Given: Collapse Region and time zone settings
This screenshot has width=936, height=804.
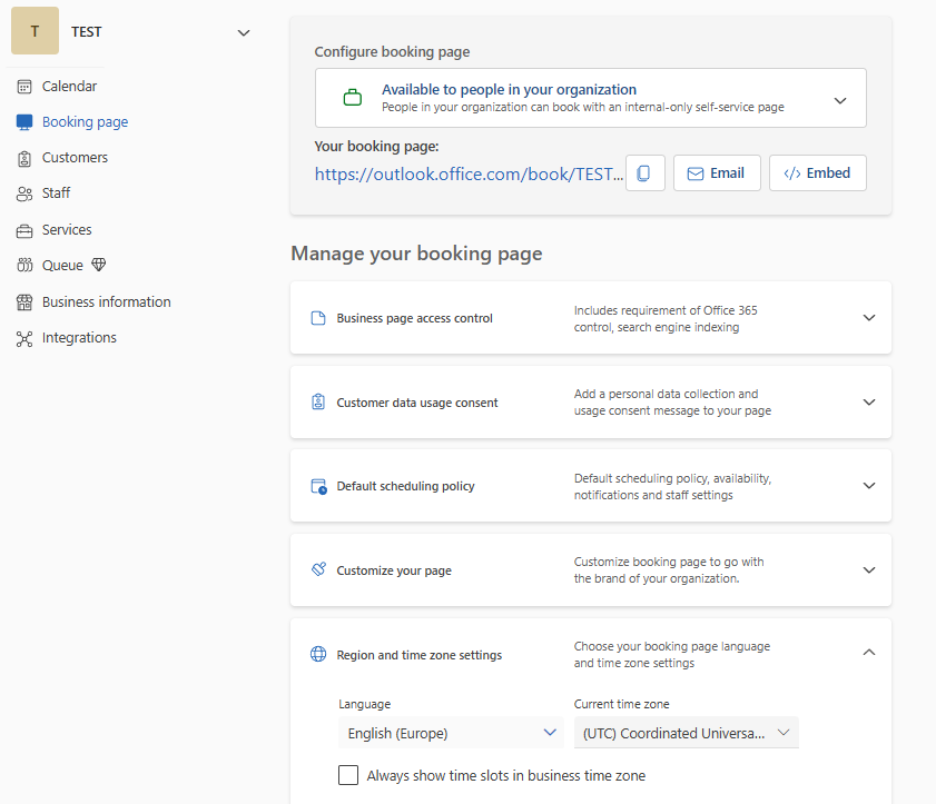Looking at the screenshot, I should [x=868, y=652].
